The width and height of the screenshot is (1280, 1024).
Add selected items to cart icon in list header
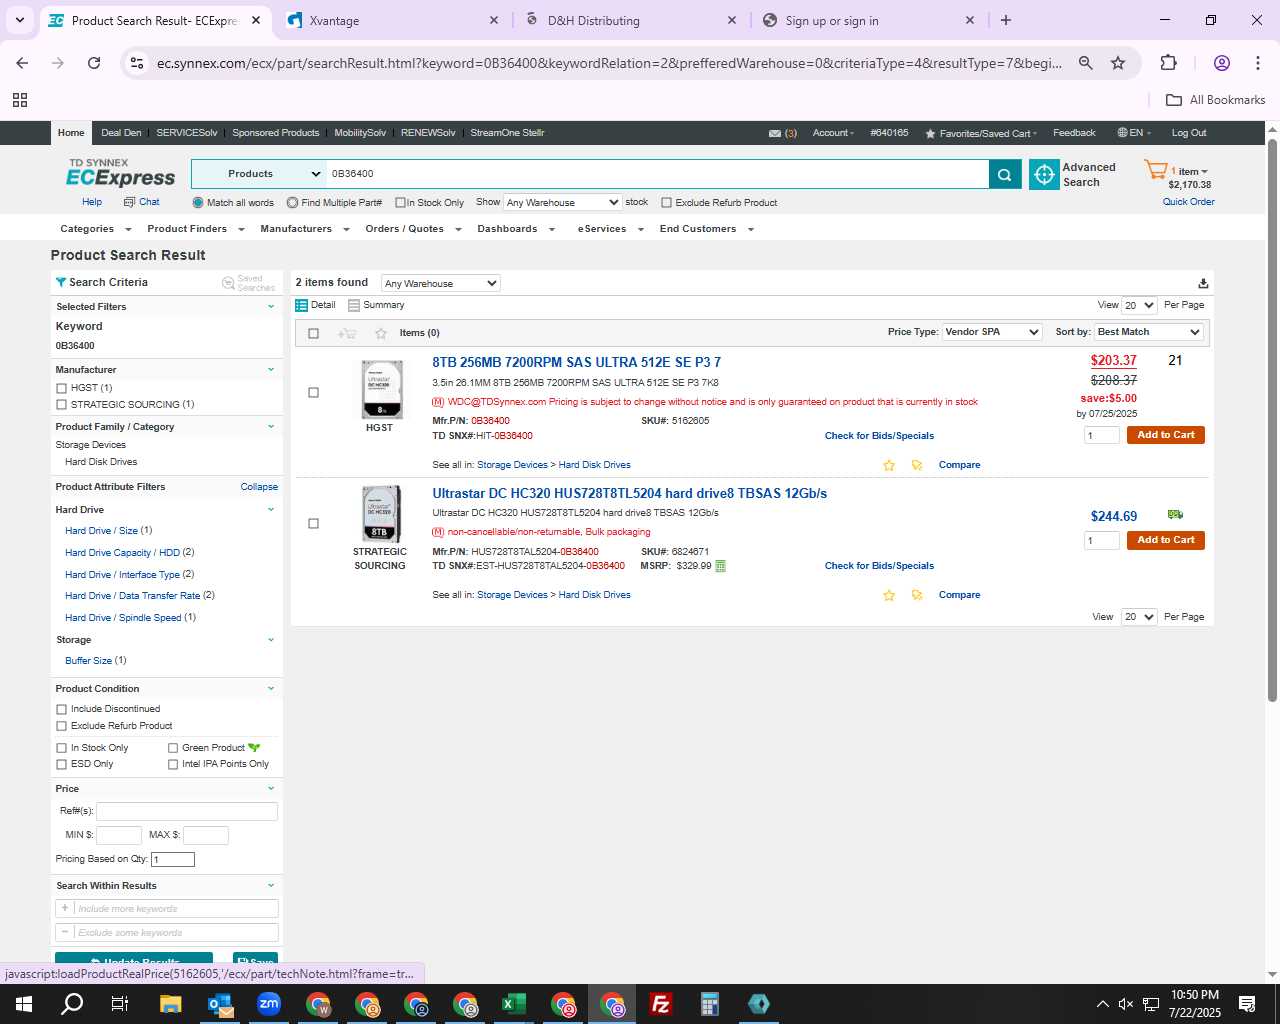347,333
